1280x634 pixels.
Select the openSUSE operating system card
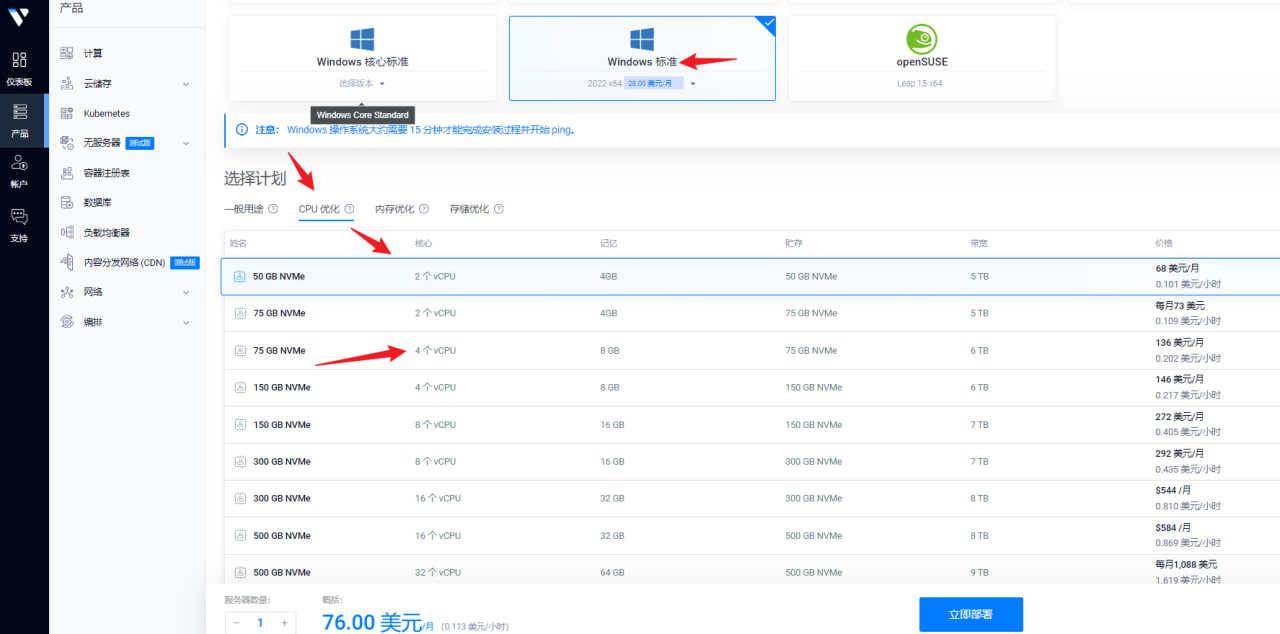click(x=921, y=58)
